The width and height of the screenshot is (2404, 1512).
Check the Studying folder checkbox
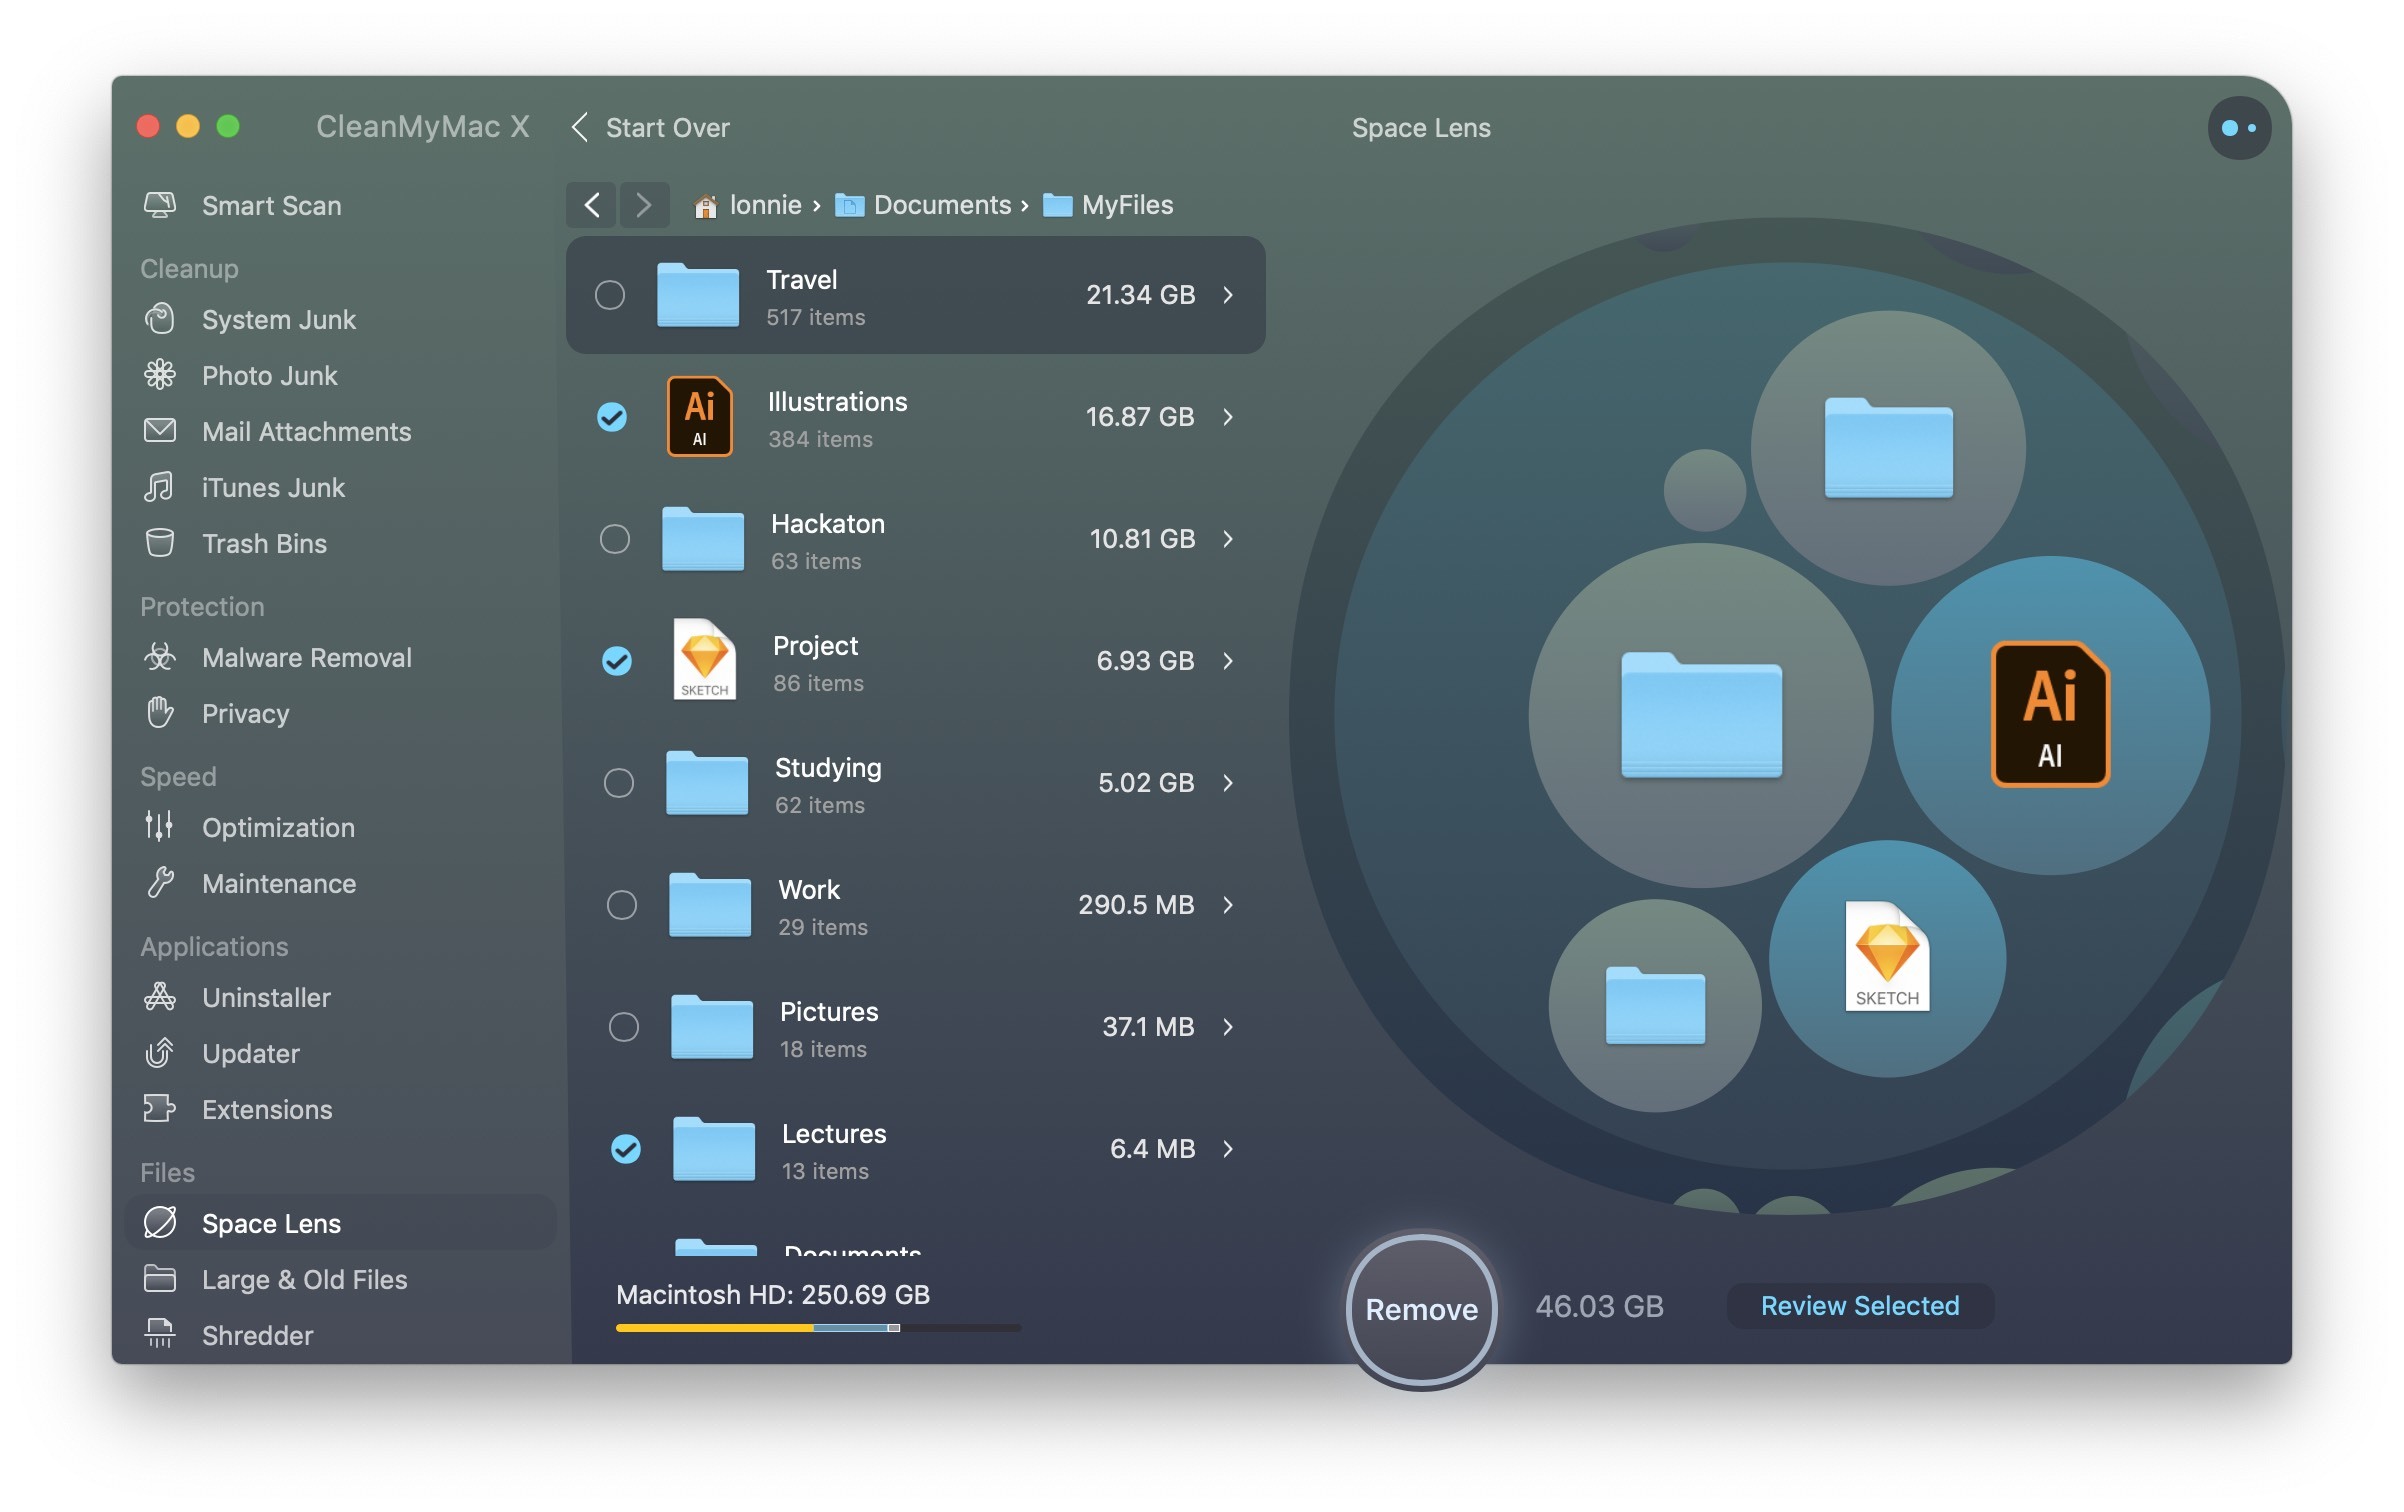click(x=619, y=783)
